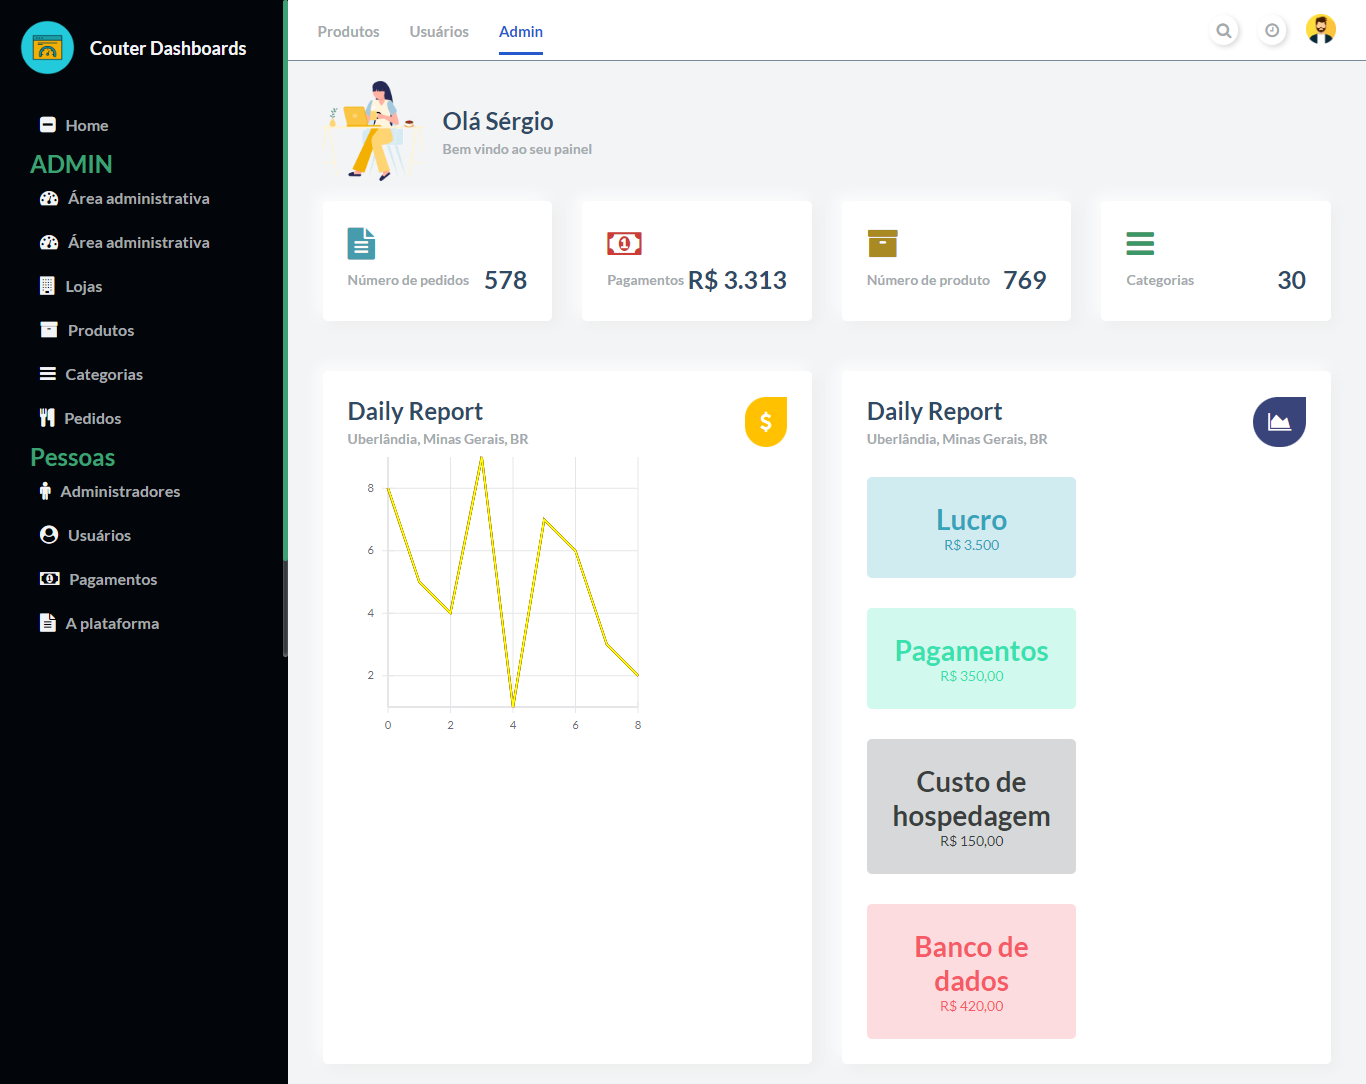Screen dimensions: 1366x1084
Task: Click the yellow dollar icon on Daily Report
Action: (766, 422)
